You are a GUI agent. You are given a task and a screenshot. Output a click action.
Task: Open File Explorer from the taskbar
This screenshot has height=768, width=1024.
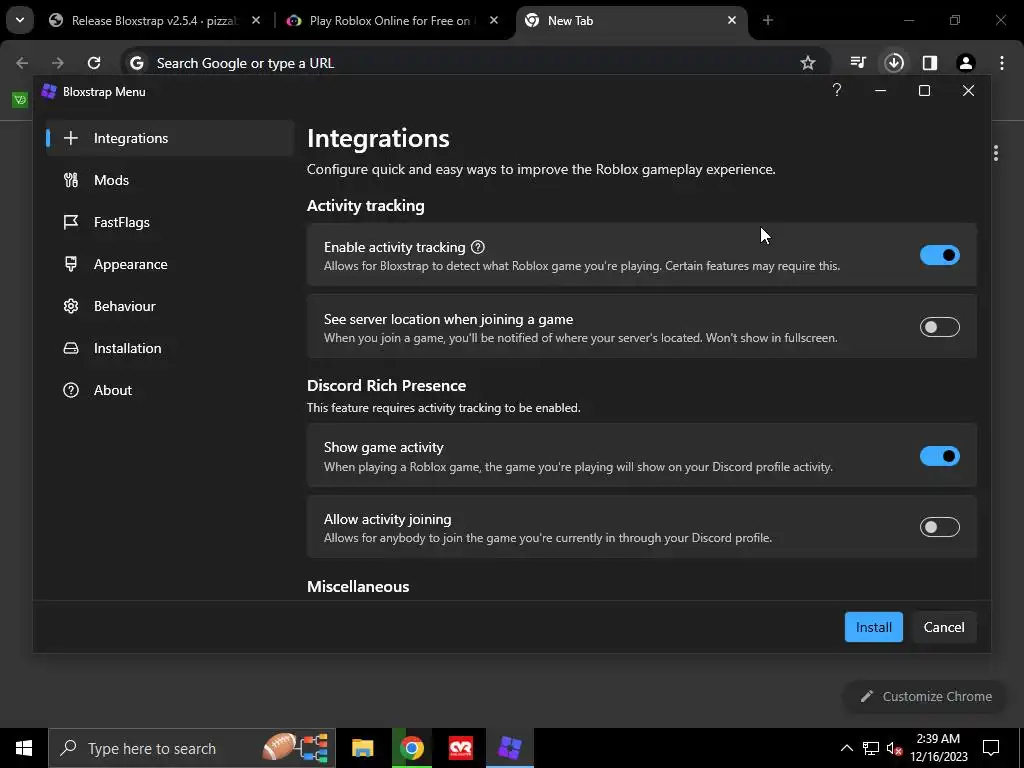(x=362, y=748)
